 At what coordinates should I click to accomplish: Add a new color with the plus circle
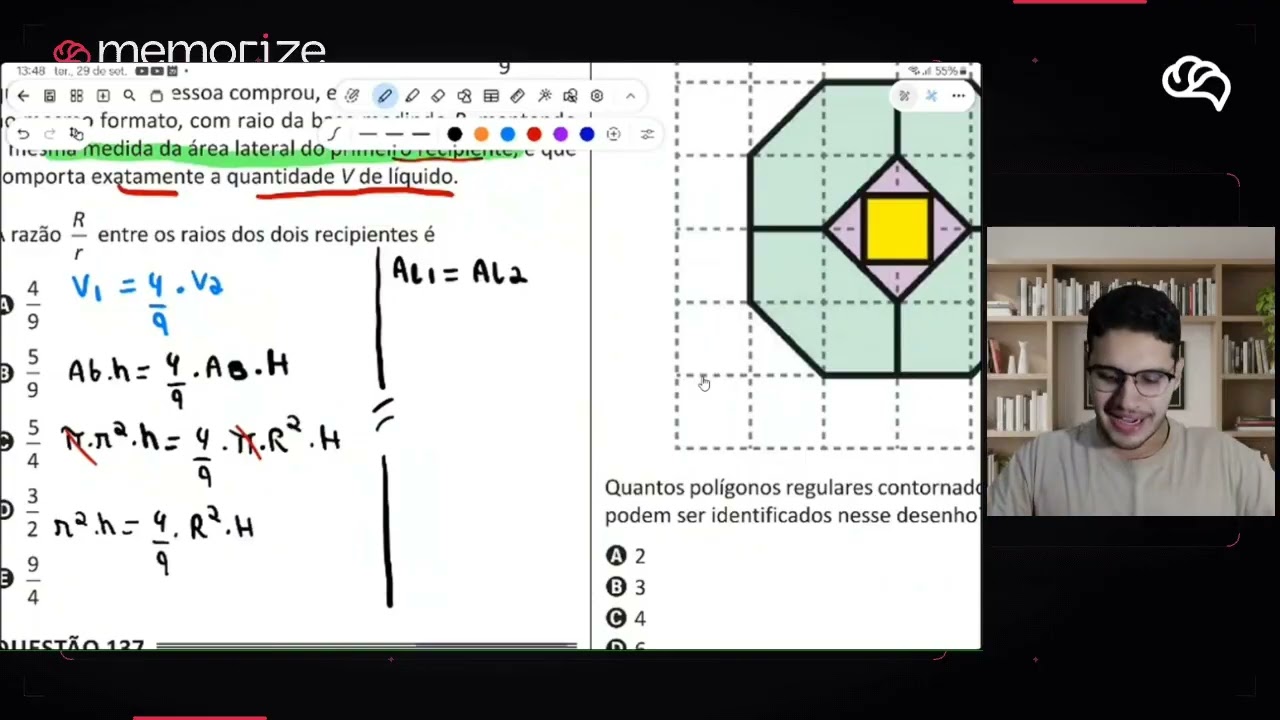[x=613, y=134]
